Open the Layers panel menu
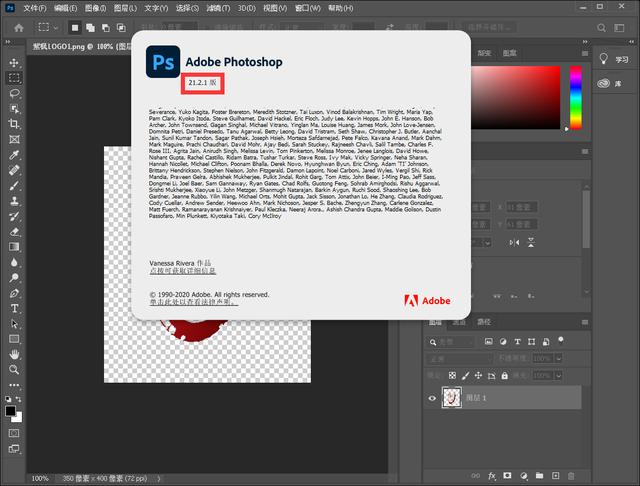 pyautogui.click(x=585, y=322)
